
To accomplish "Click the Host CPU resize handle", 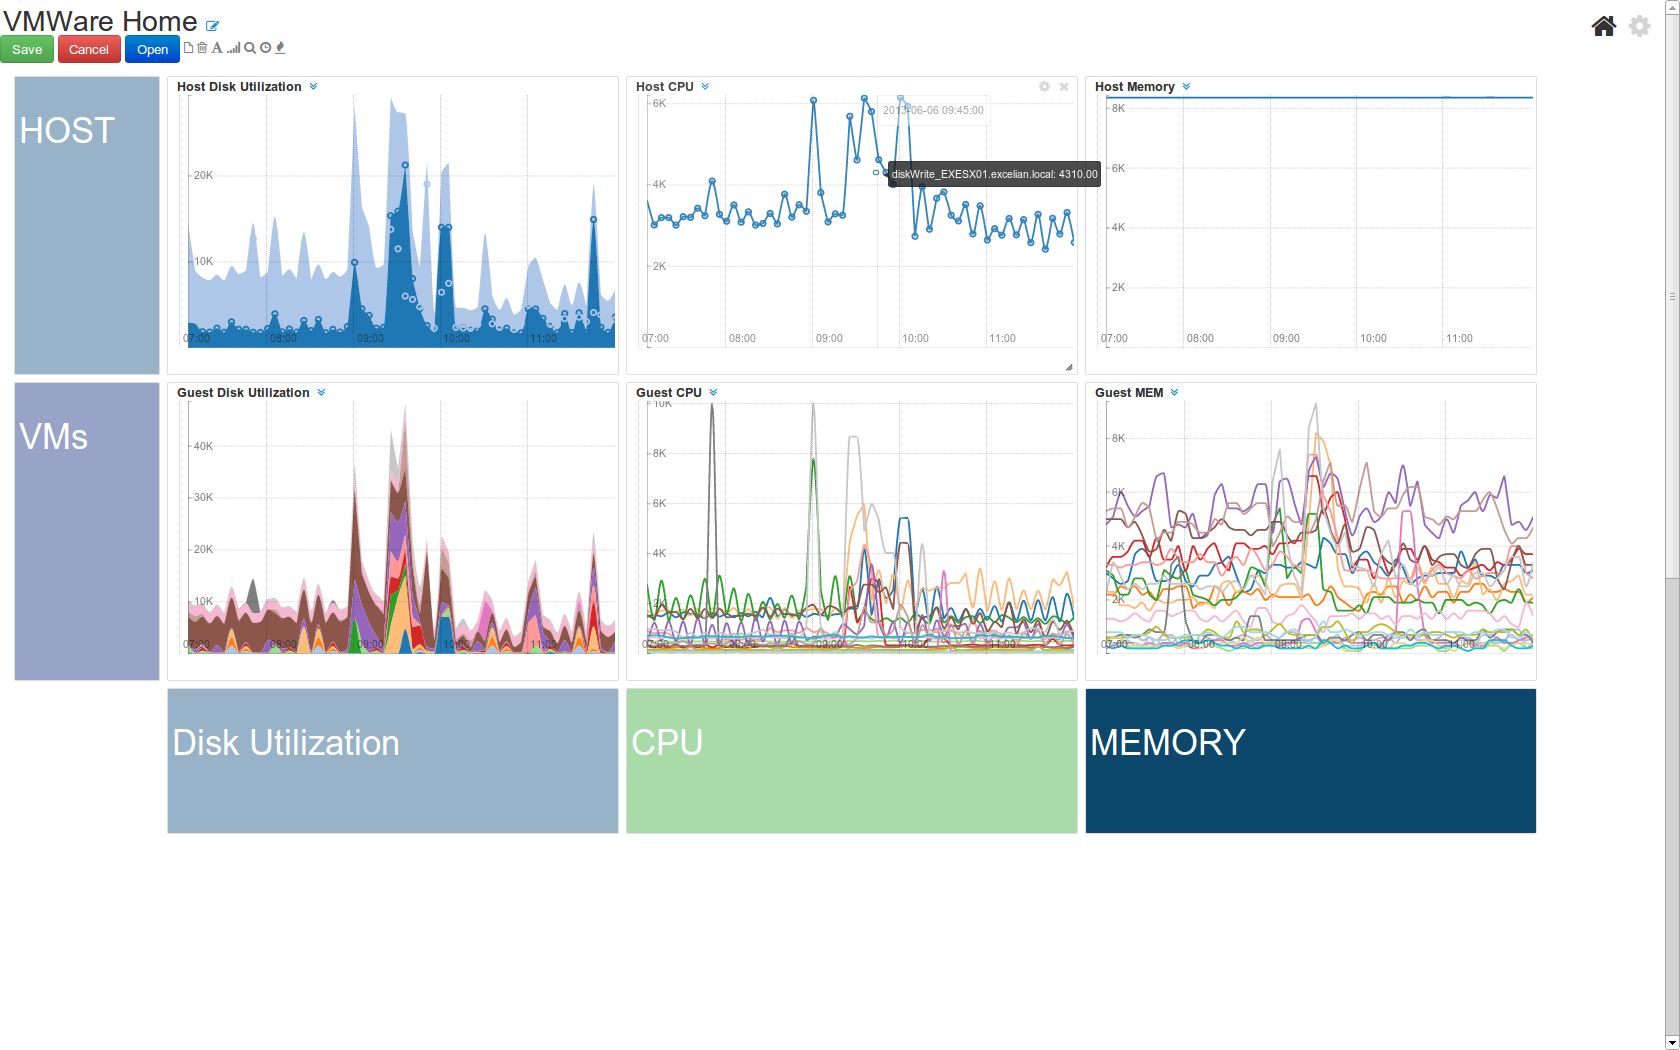I will pyautogui.click(x=1069, y=367).
